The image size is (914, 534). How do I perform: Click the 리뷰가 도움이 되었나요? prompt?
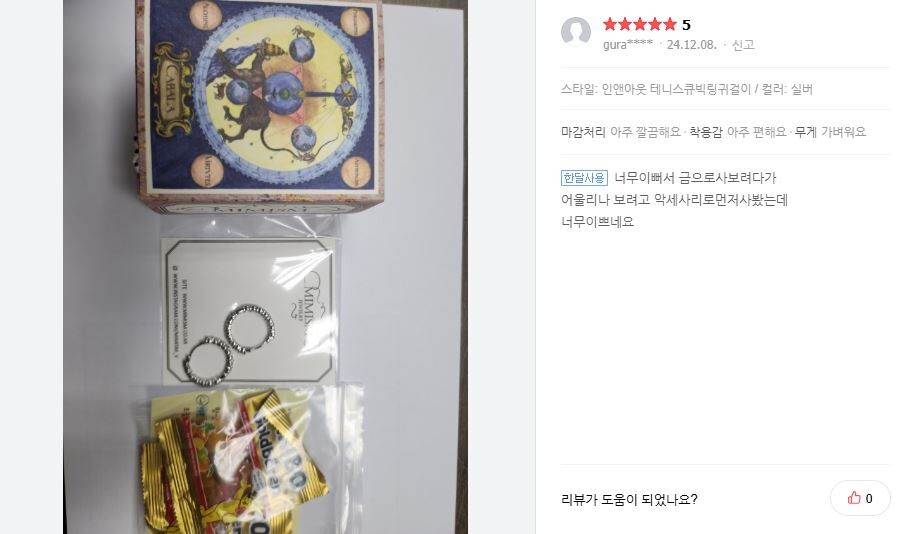[629, 500]
